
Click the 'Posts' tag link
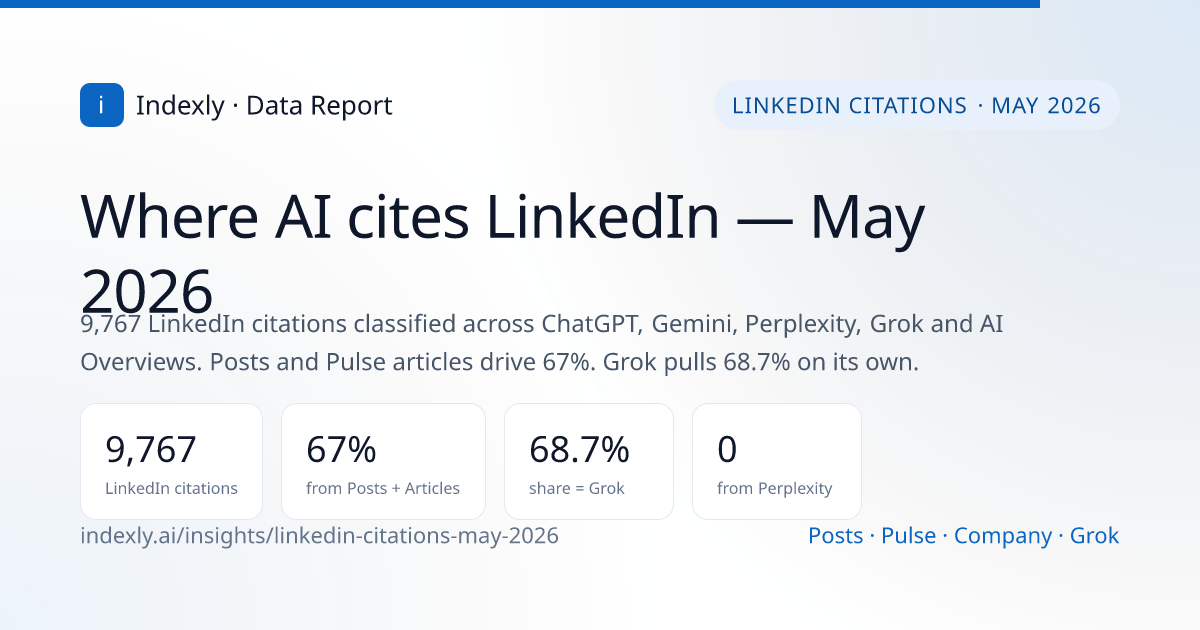[835, 536]
